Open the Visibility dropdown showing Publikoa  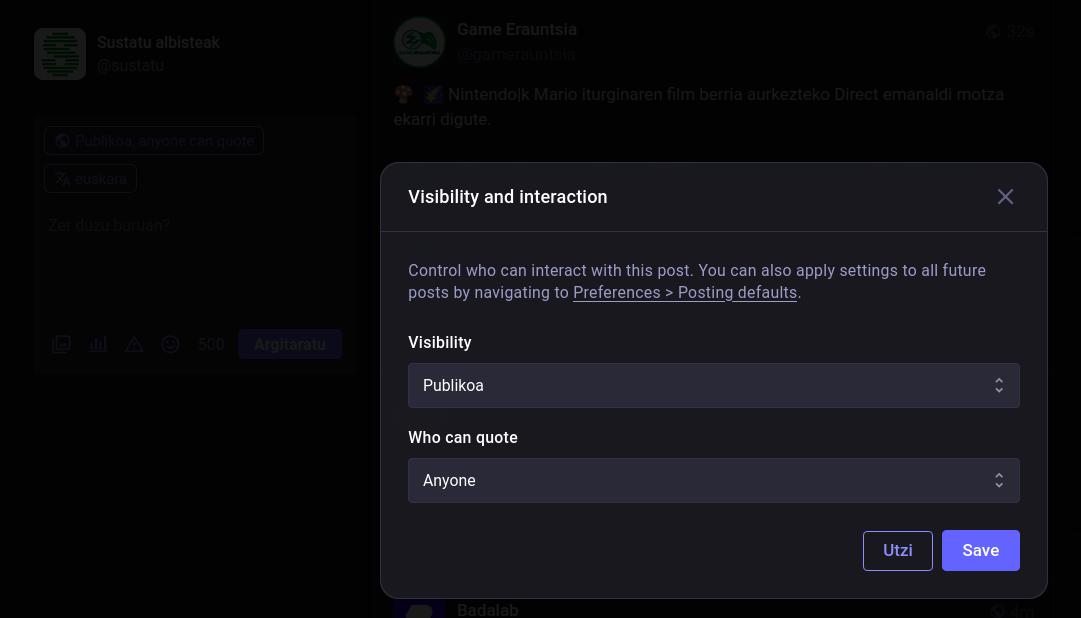pyautogui.click(x=713, y=385)
